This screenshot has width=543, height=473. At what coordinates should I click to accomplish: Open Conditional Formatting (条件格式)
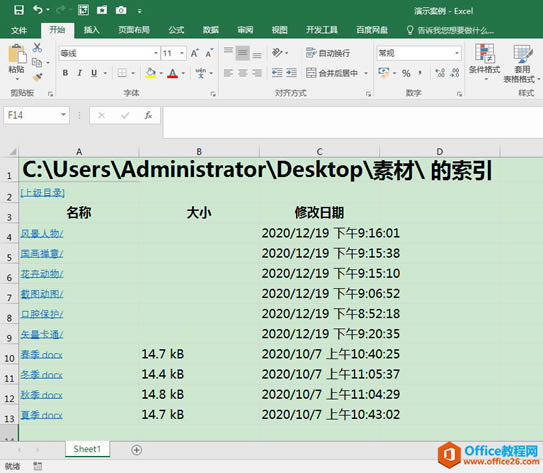(x=484, y=59)
